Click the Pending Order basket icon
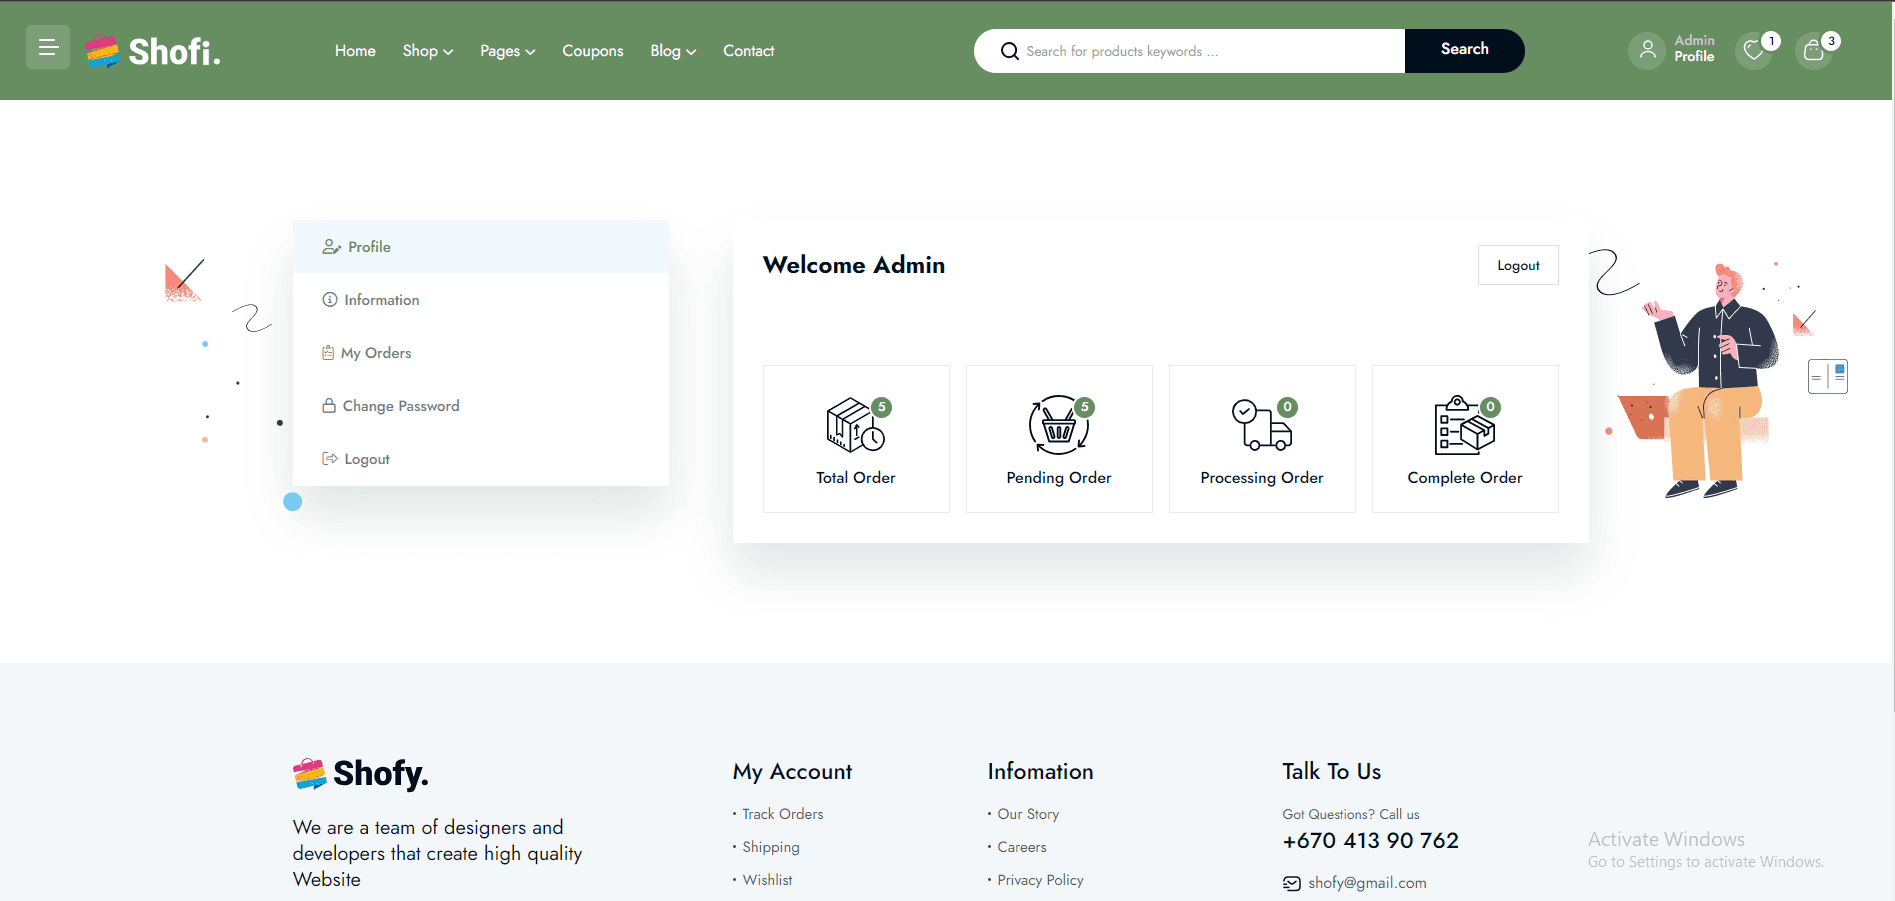The image size is (1895, 901). pyautogui.click(x=1058, y=425)
